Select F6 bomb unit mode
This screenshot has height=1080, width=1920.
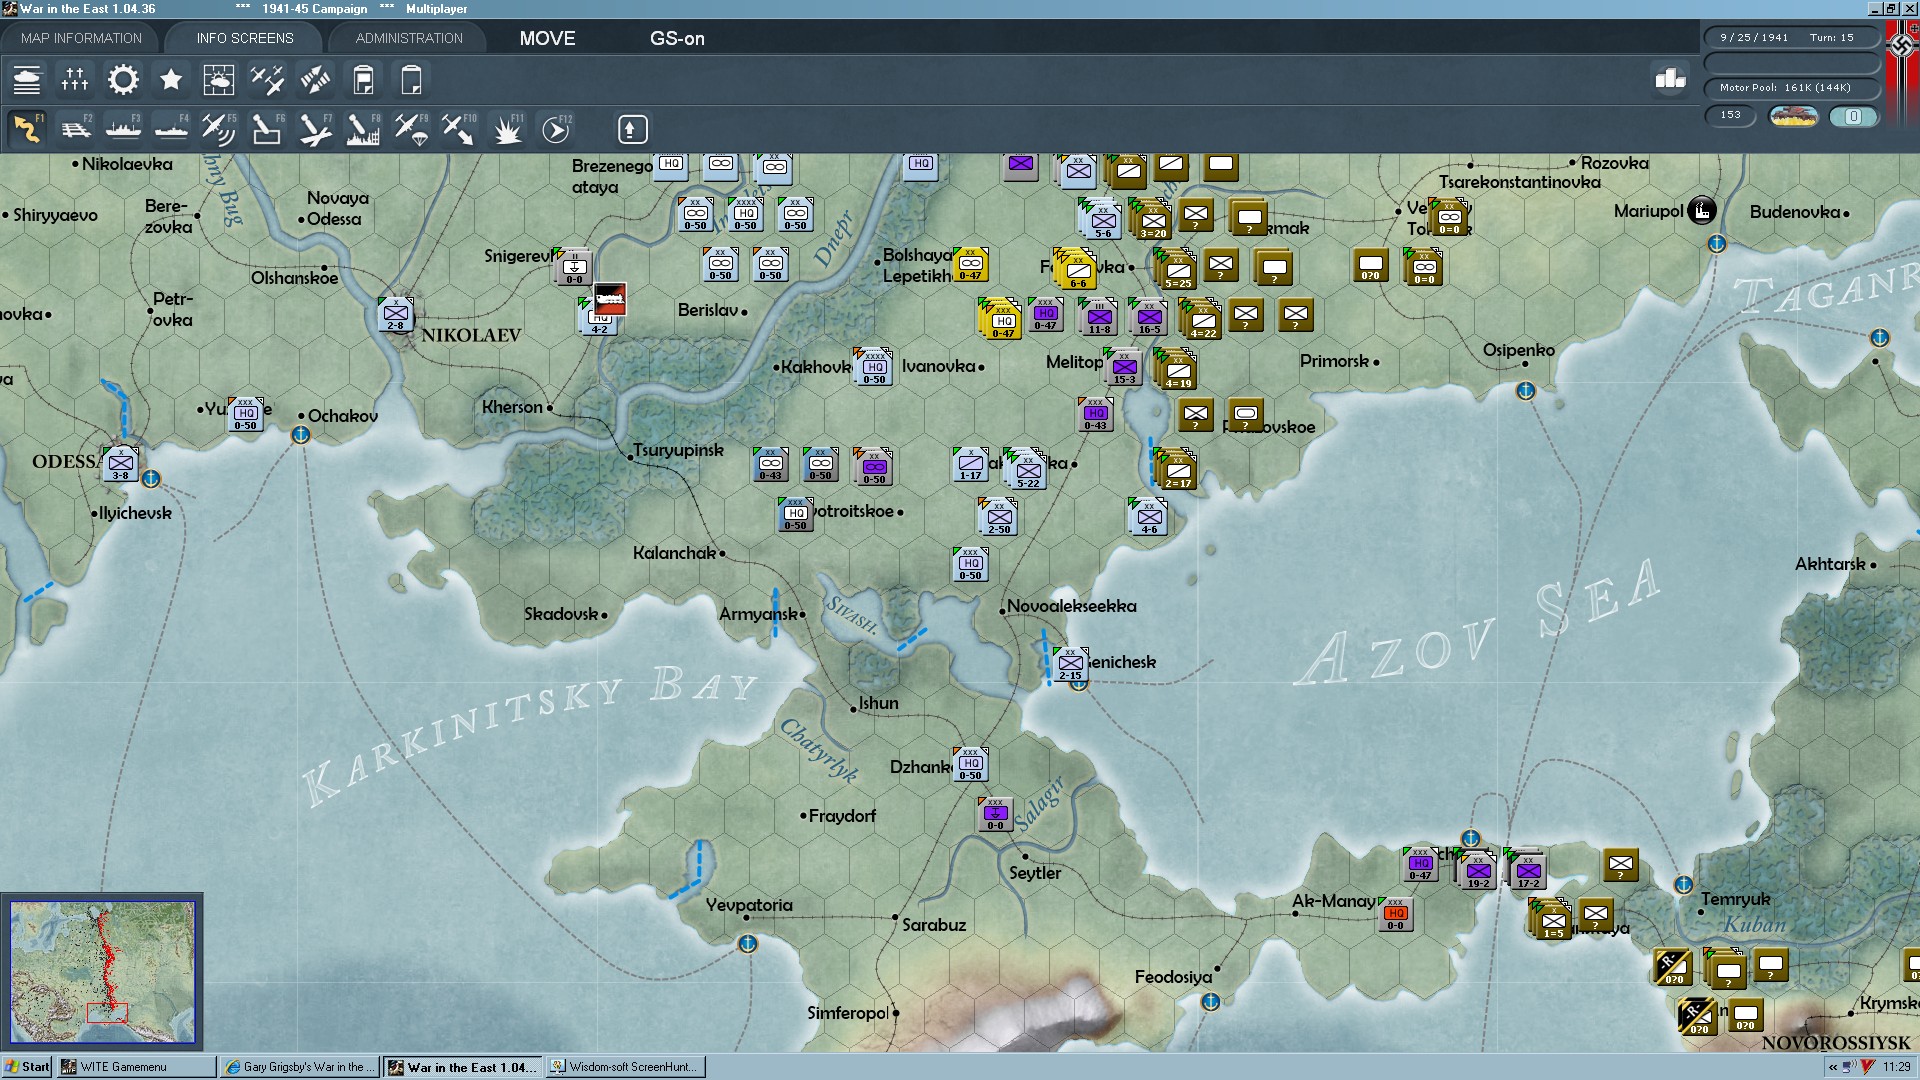tap(267, 129)
